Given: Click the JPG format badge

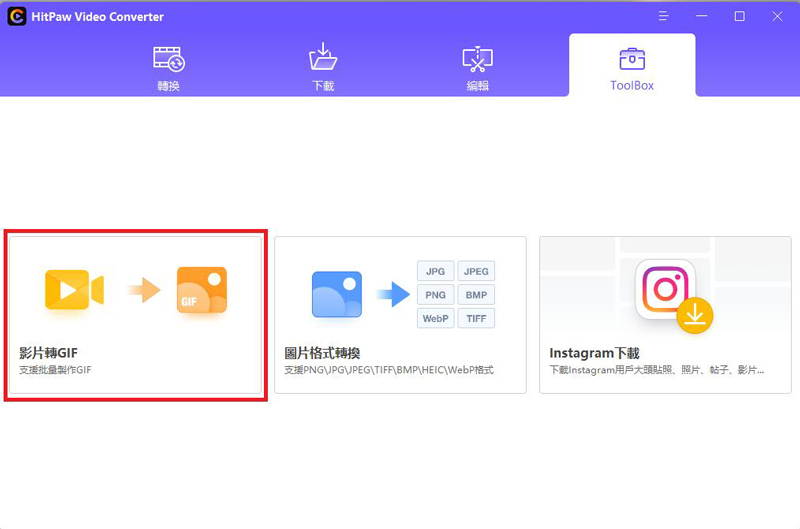Looking at the screenshot, I should tap(435, 271).
